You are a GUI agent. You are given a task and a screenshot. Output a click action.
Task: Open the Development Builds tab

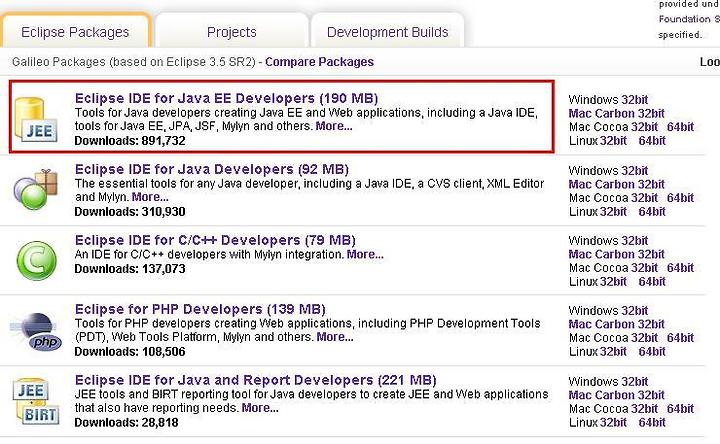(388, 32)
